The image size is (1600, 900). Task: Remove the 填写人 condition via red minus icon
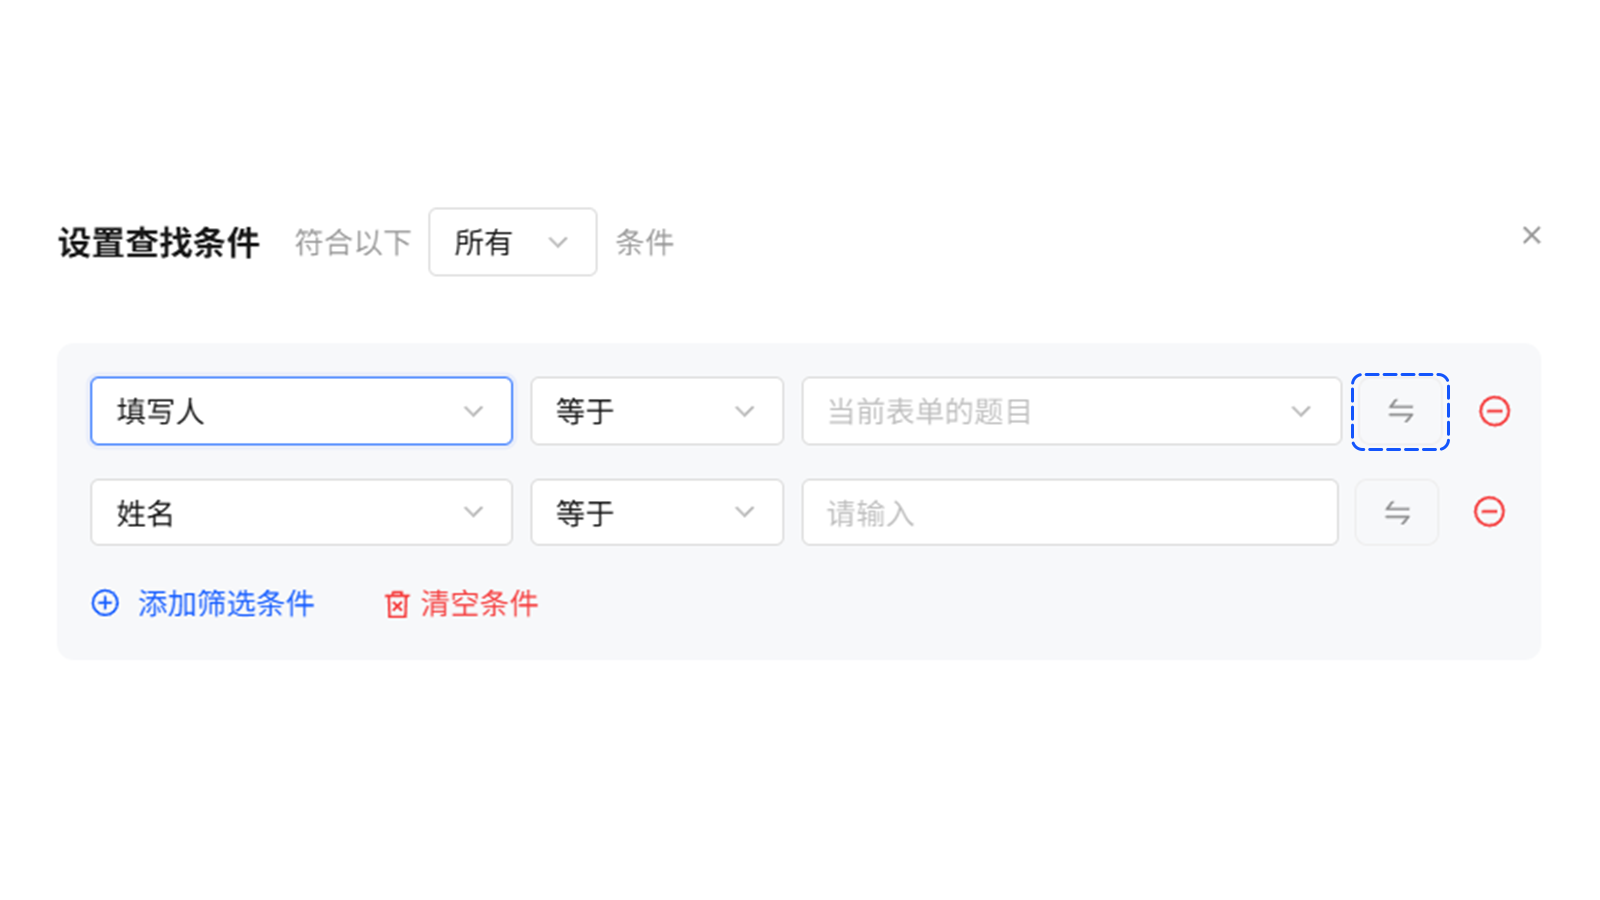pos(1494,411)
